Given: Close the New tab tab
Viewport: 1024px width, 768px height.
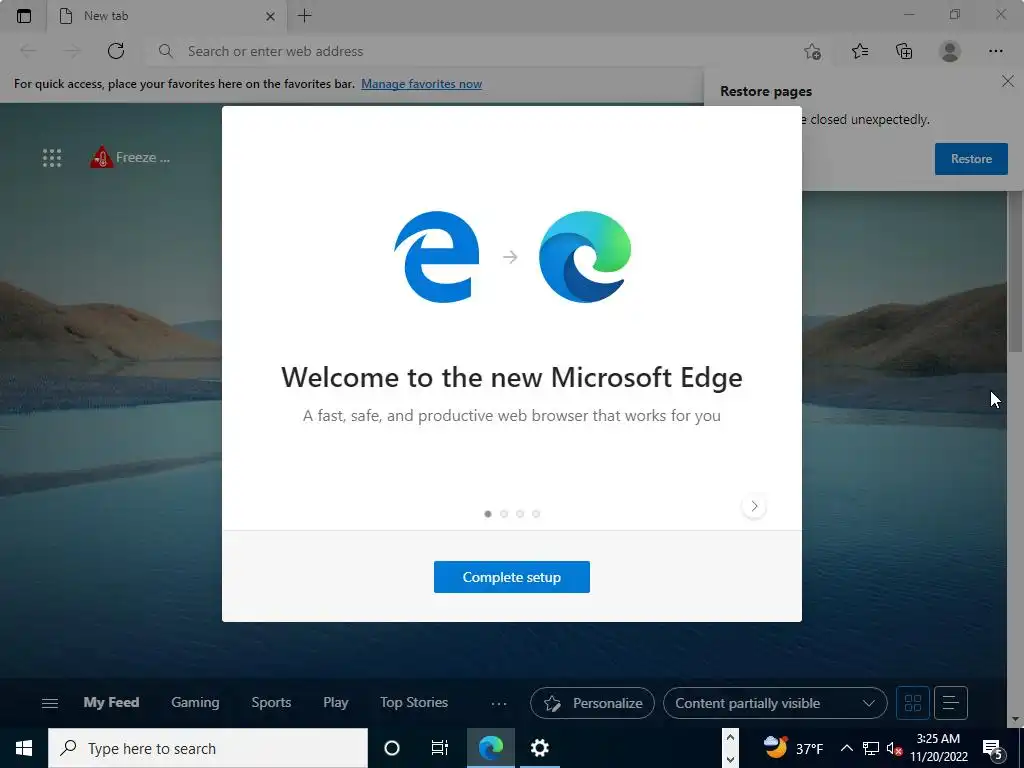Looking at the screenshot, I should 270,16.
